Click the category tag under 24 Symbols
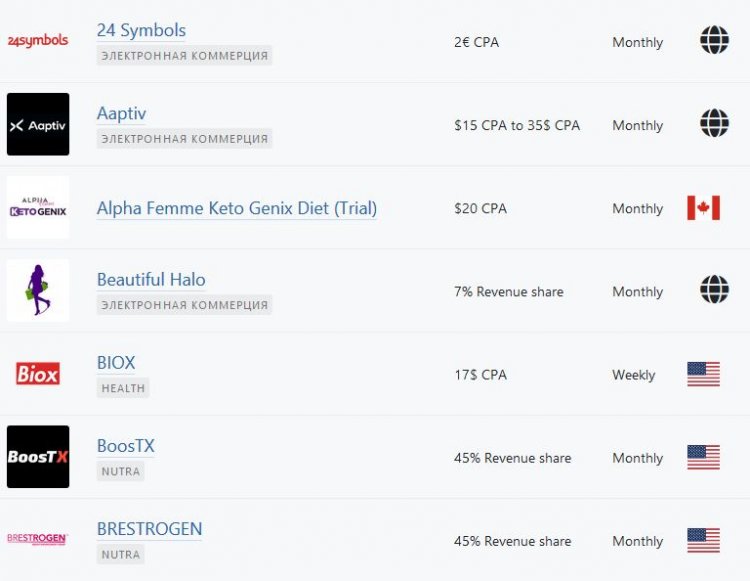The width and height of the screenshot is (750, 581). [x=185, y=56]
